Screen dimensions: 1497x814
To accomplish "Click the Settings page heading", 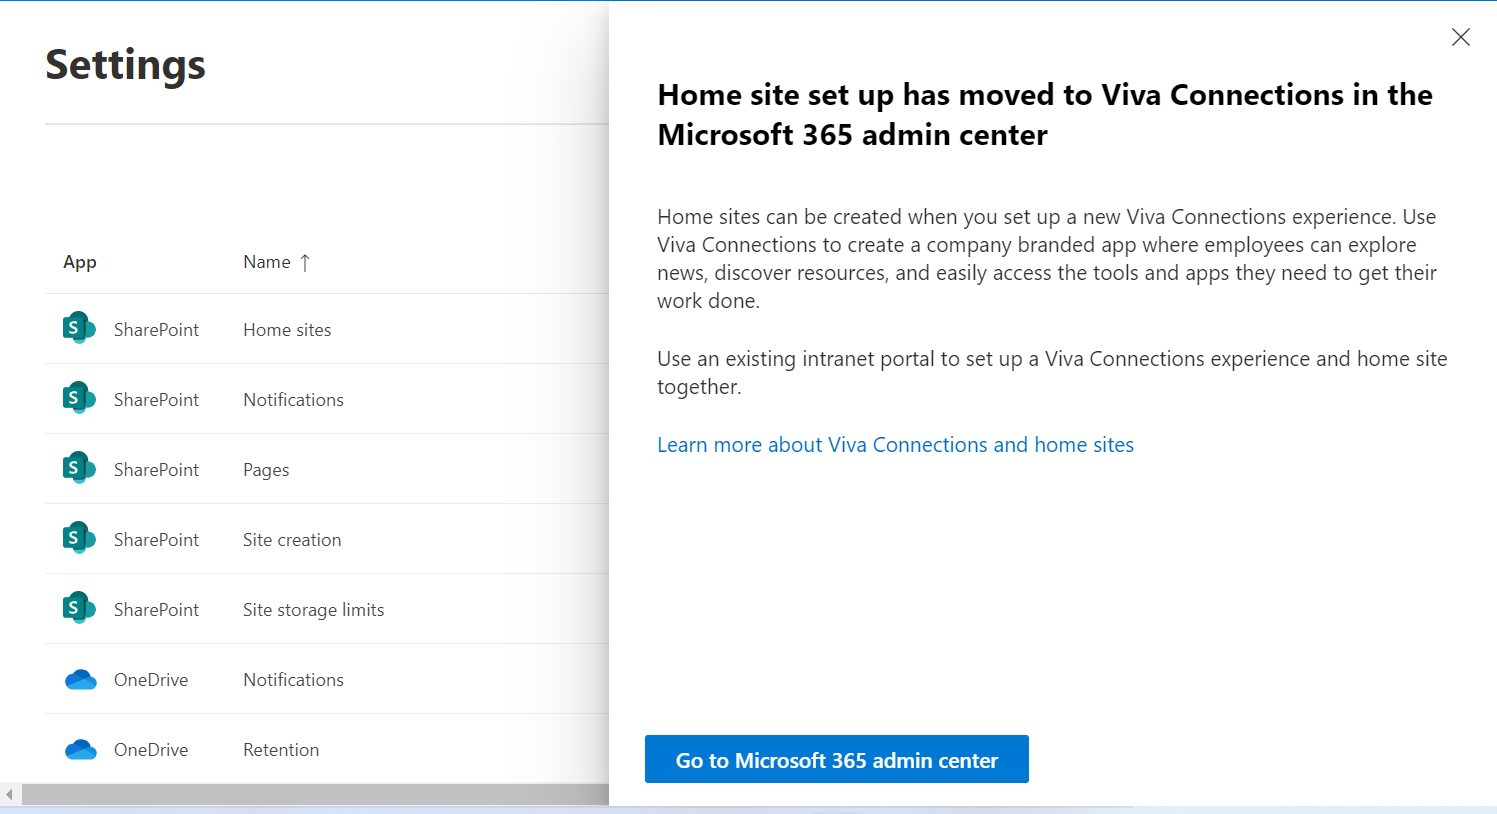I will [125, 65].
